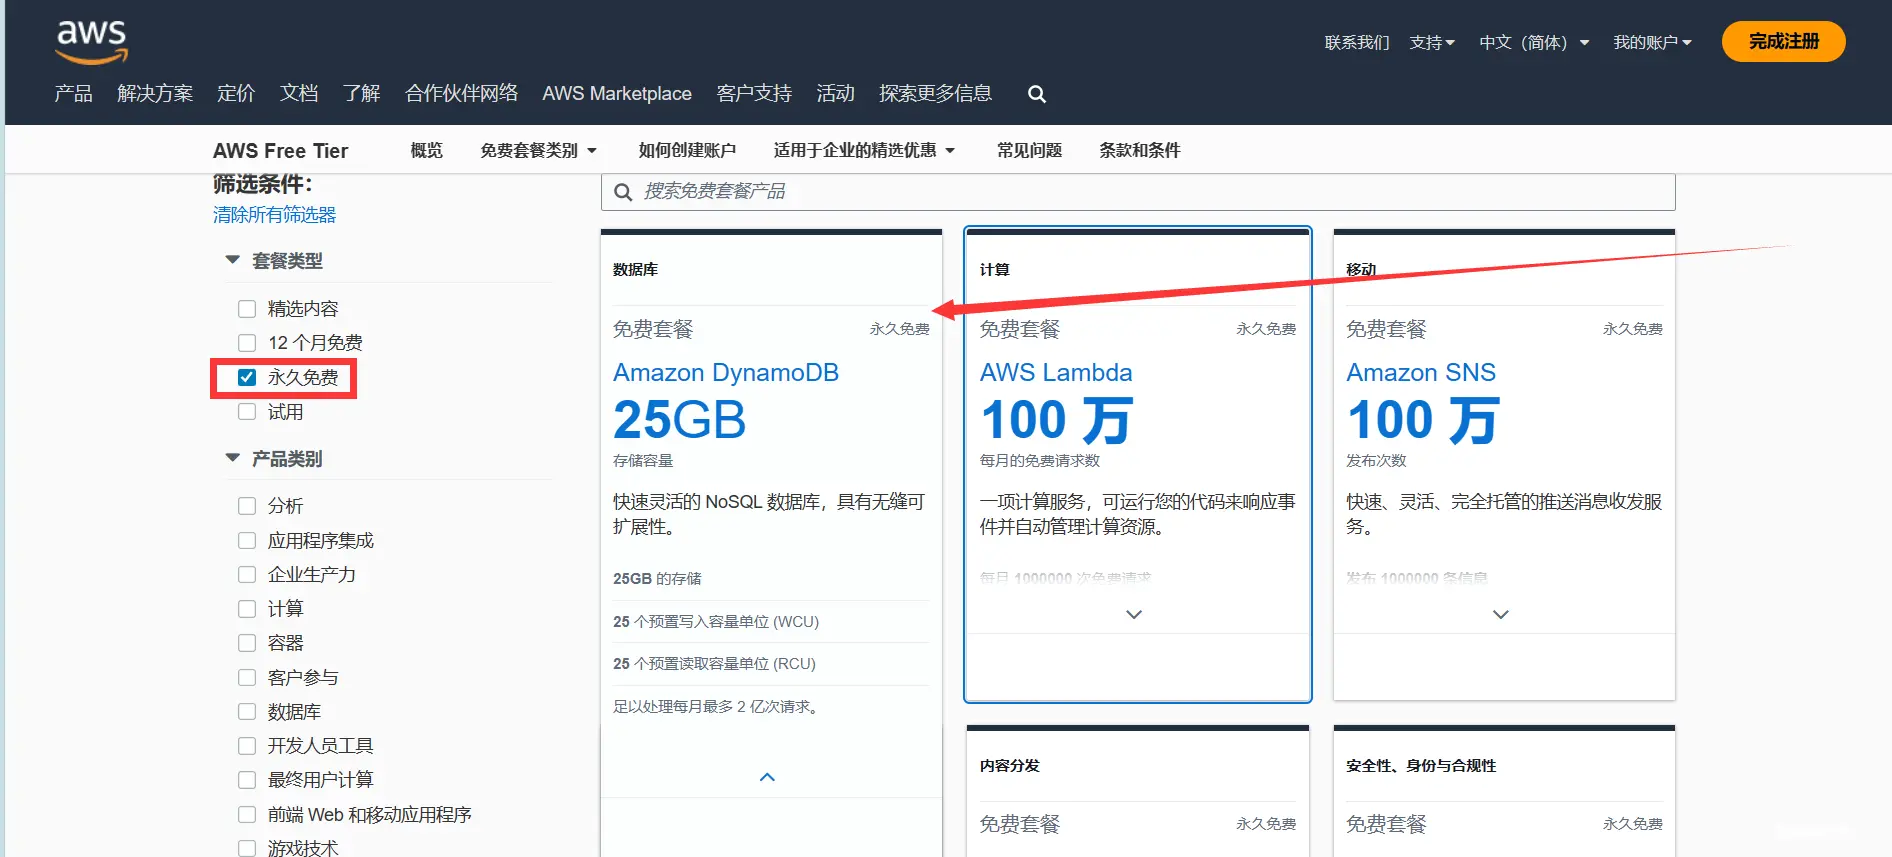Open the Amazon SNS link

[1421, 373]
